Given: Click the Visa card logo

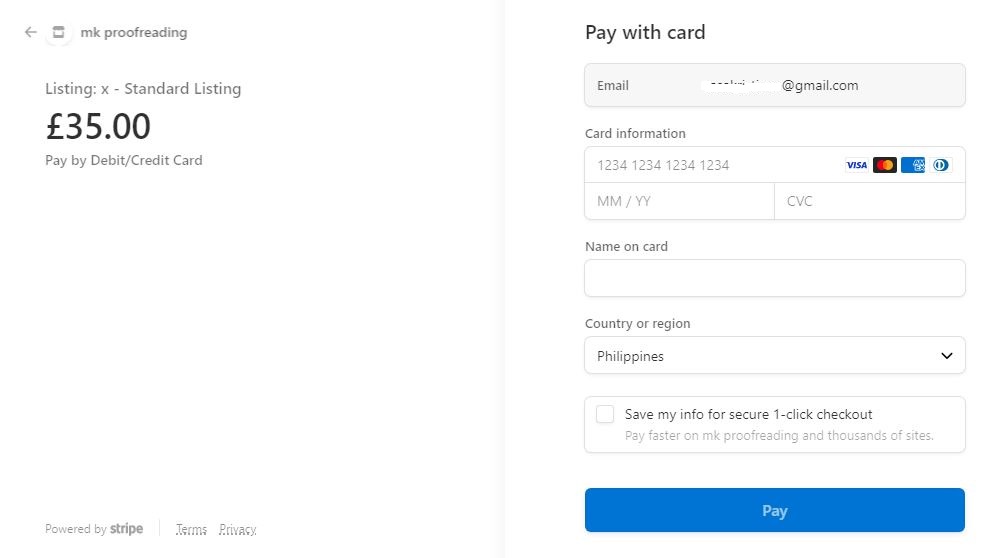Looking at the screenshot, I should pyautogui.click(x=856, y=165).
